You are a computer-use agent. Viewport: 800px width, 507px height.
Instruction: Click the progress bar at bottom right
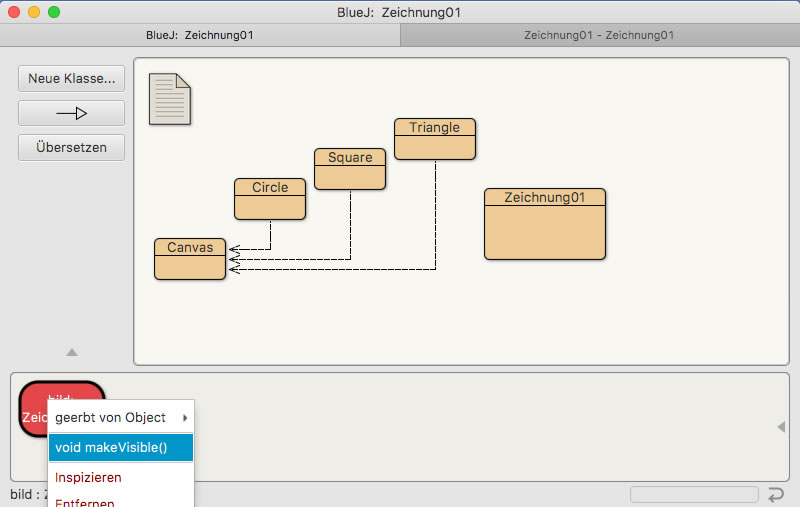point(694,494)
